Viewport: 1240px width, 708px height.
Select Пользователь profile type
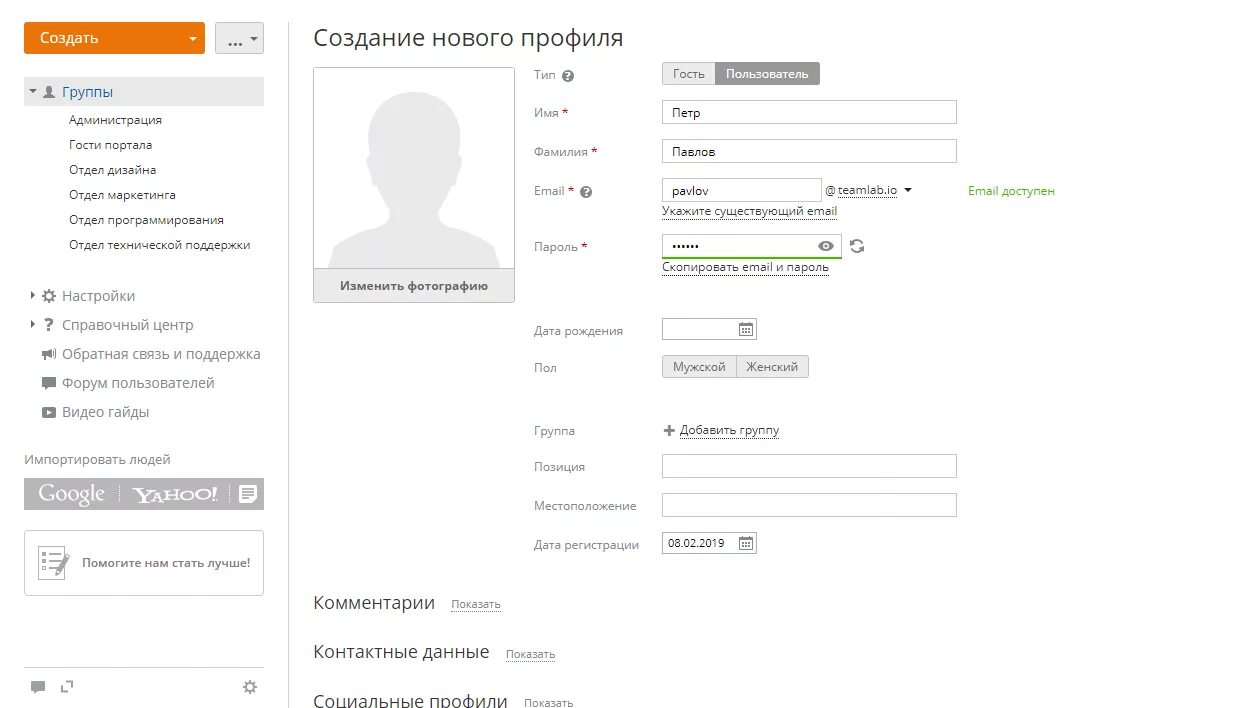pyautogui.click(x=767, y=74)
